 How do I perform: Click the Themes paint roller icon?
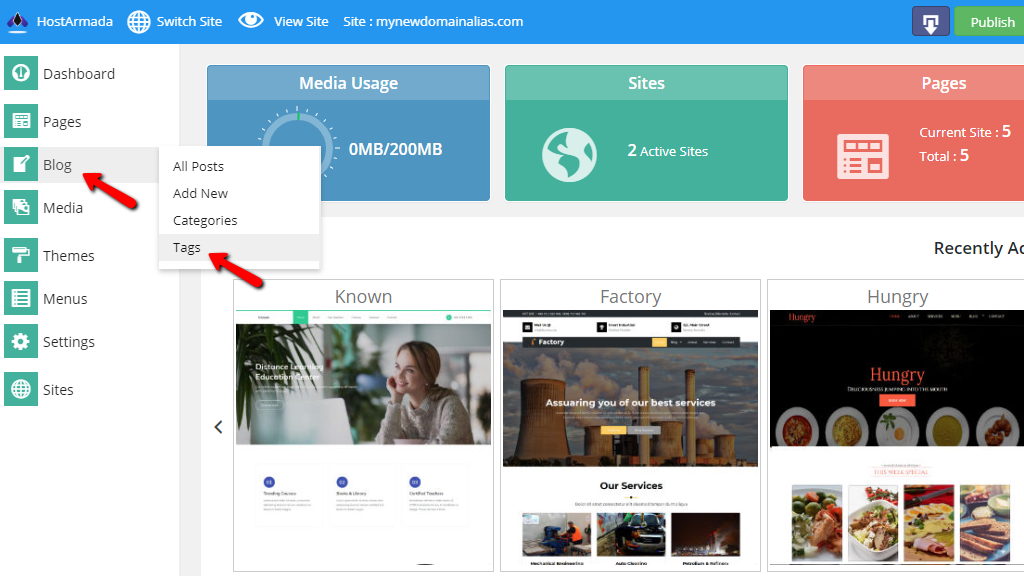21,255
